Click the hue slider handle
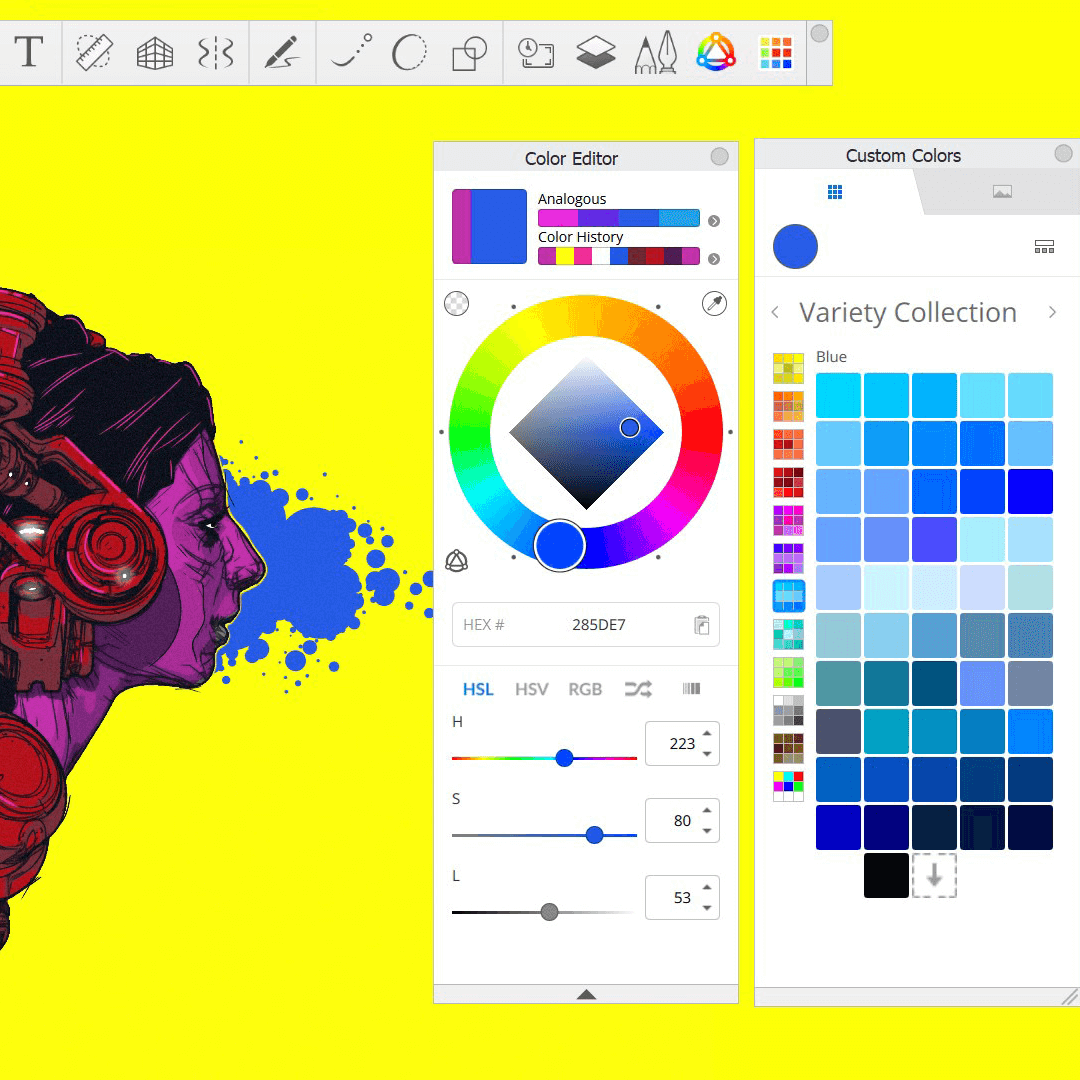The image size is (1080, 1080). tap(564, 758)
